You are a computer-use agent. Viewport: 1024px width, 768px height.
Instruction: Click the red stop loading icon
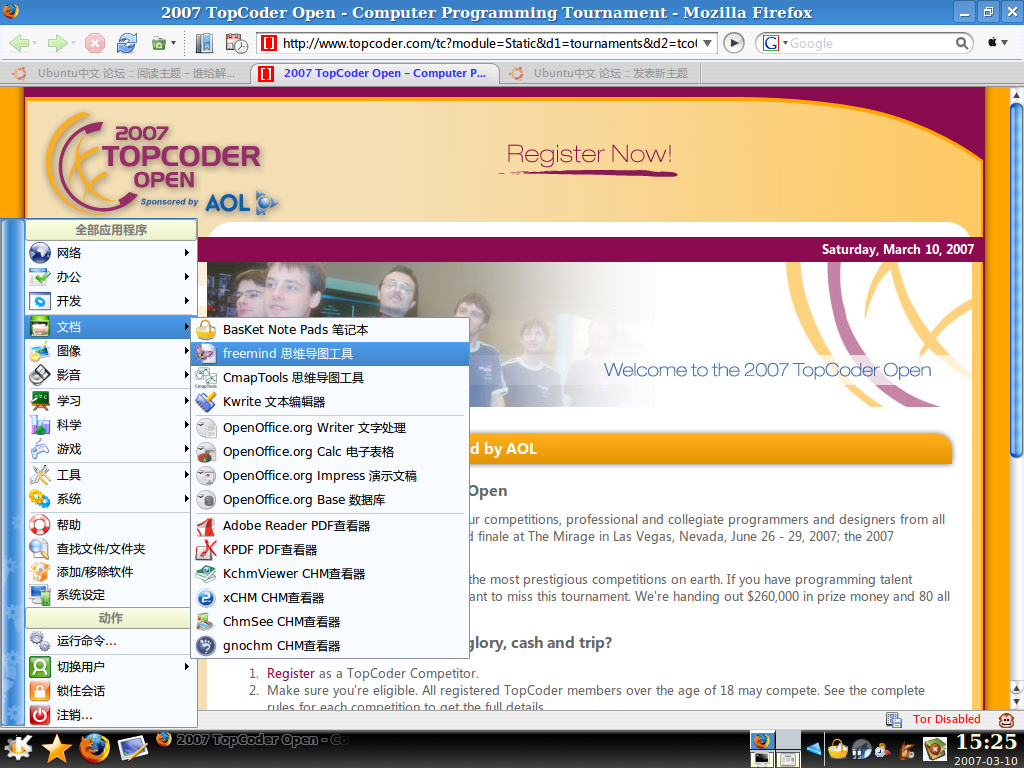tap(95, 43)
